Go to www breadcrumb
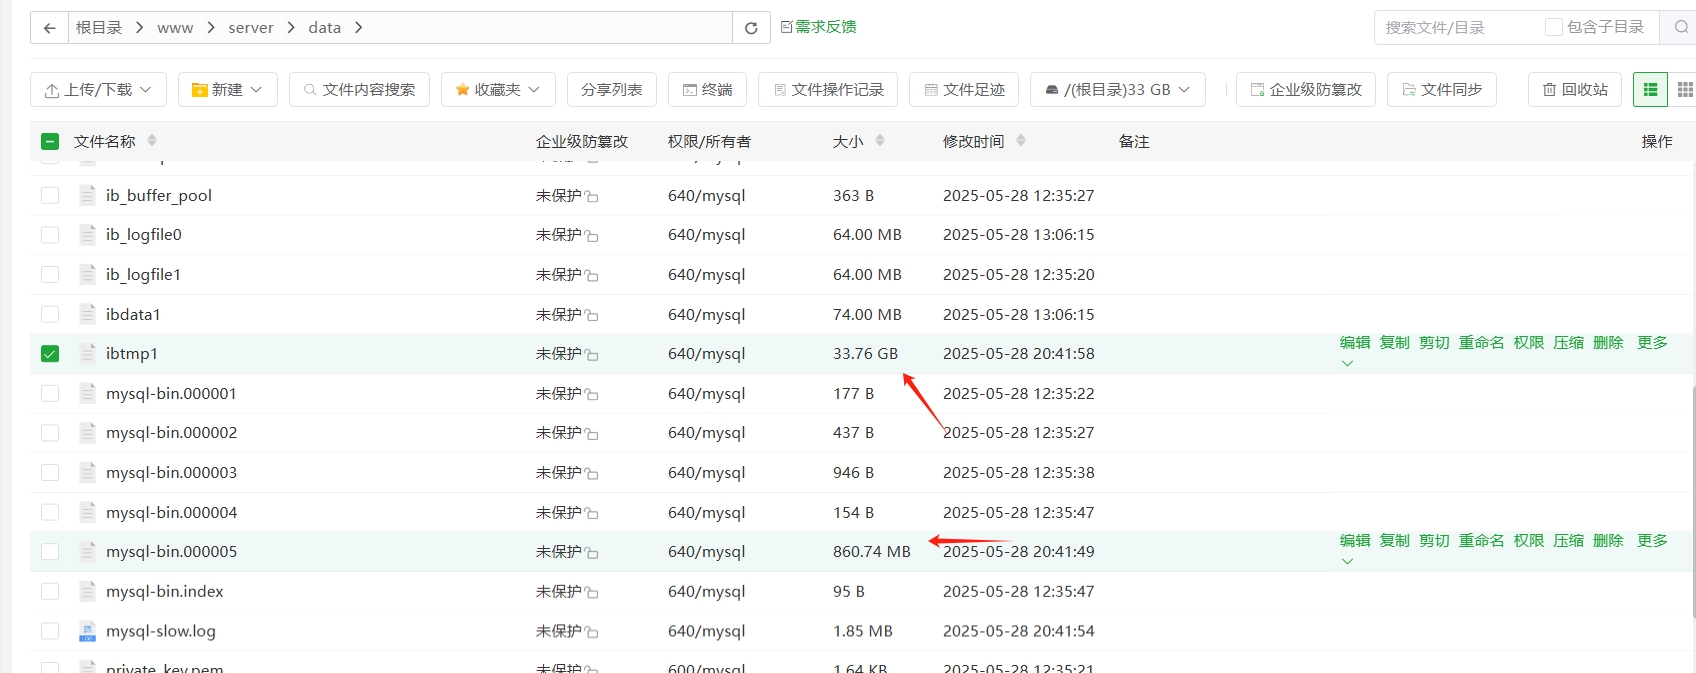 (x=175, y=28)
